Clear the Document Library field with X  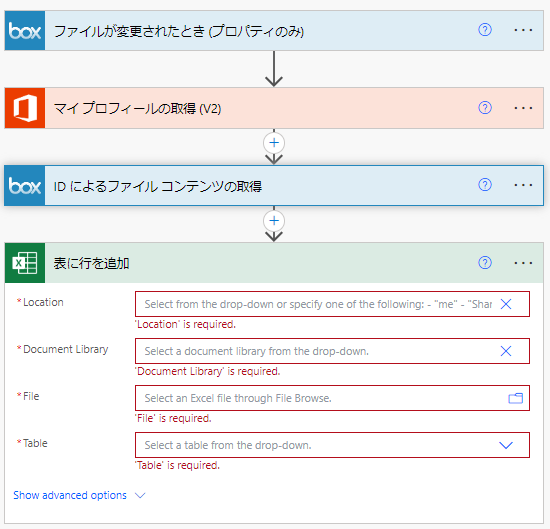pos(506,351)
